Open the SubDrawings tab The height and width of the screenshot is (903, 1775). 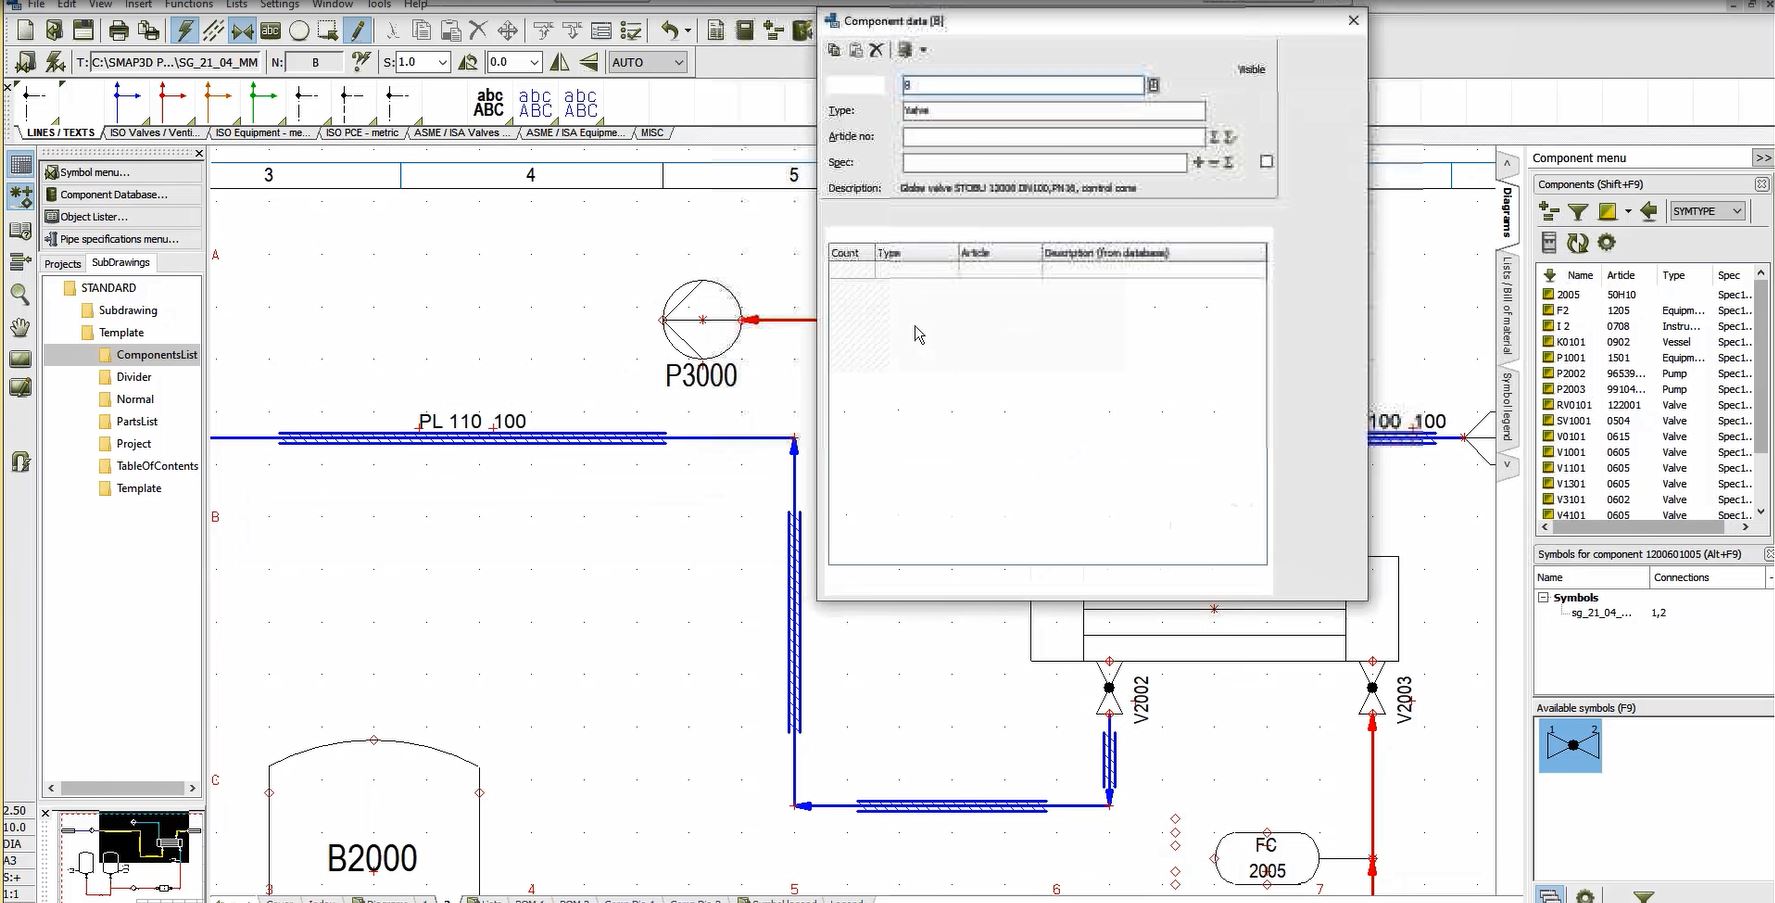coord(121,263)
